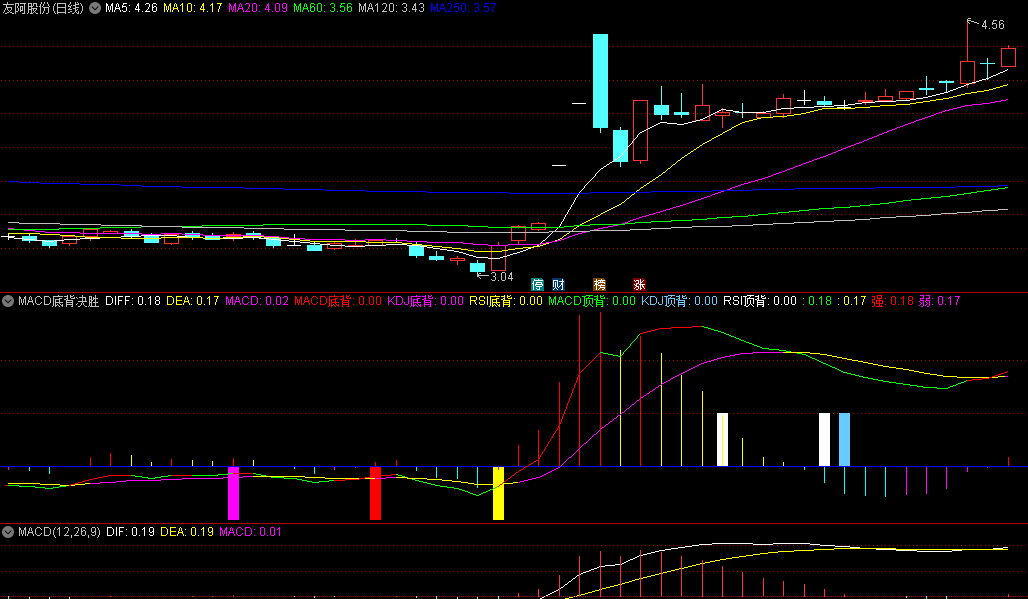Select the RSI顶背: 0.00 label
The width and height of the screenshot is (1028, 599).
tap(760, 301)
